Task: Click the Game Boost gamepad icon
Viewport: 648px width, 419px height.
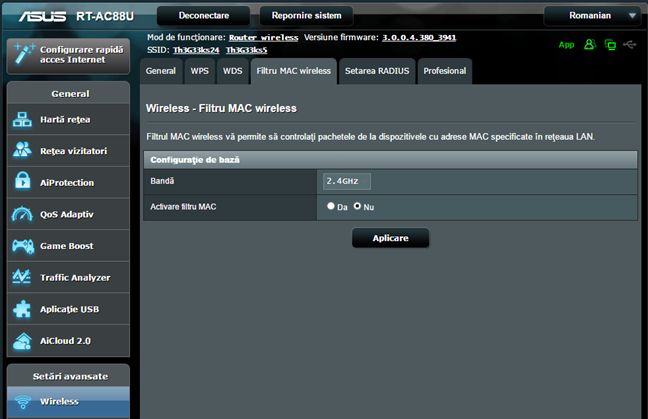Action: (23, 245)
